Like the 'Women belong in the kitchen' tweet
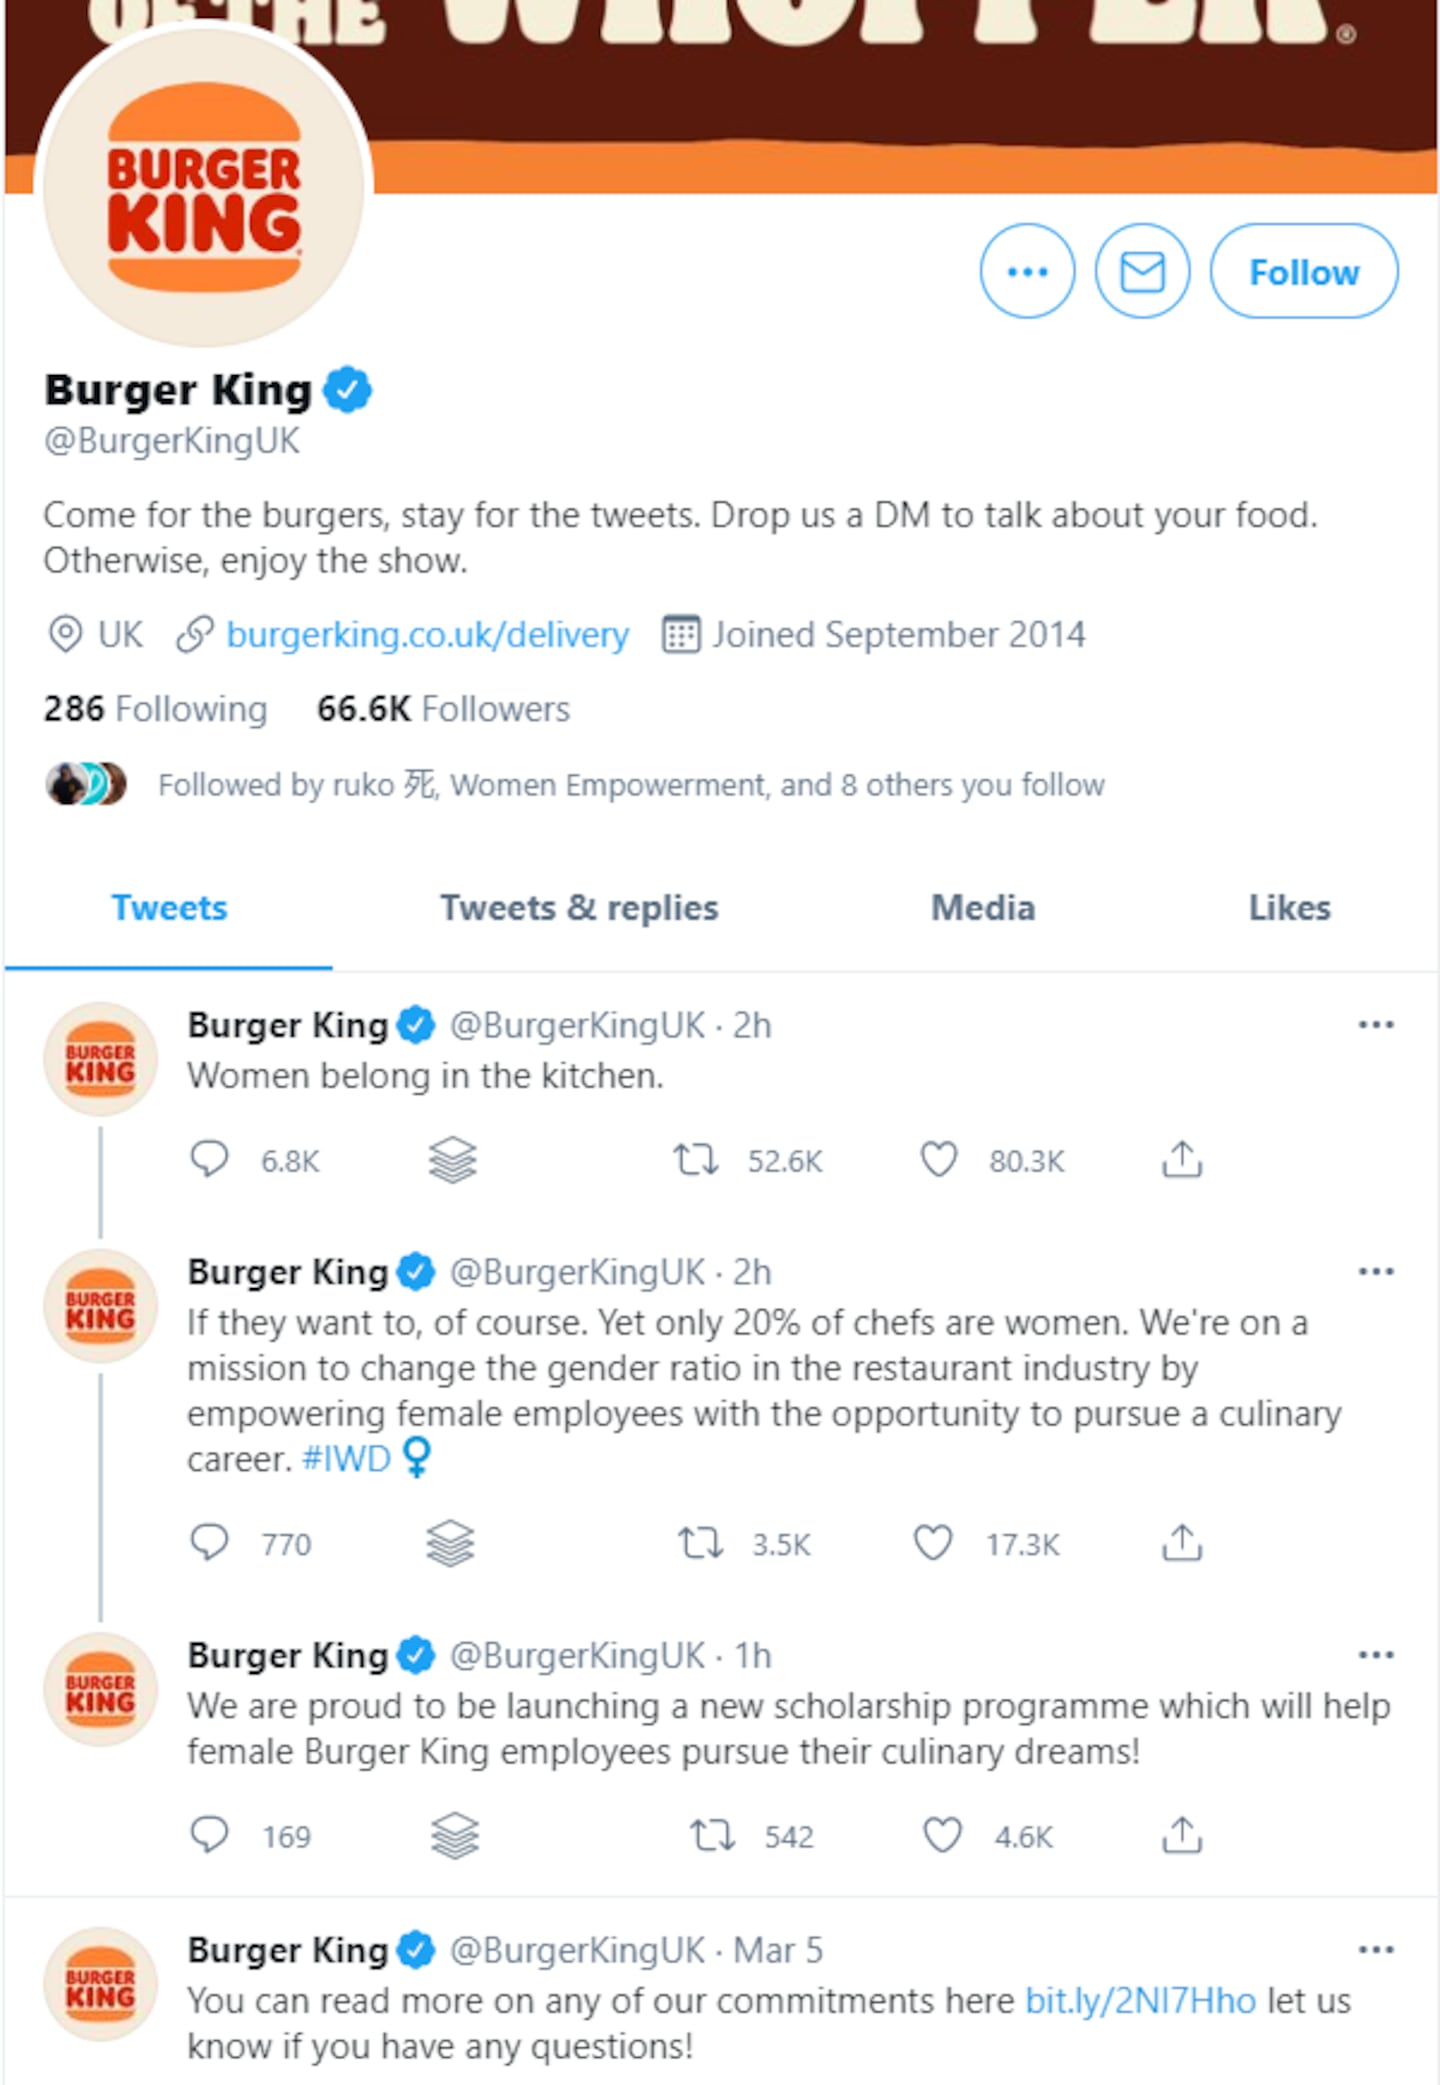1440x2085 pixels. 938,1159
